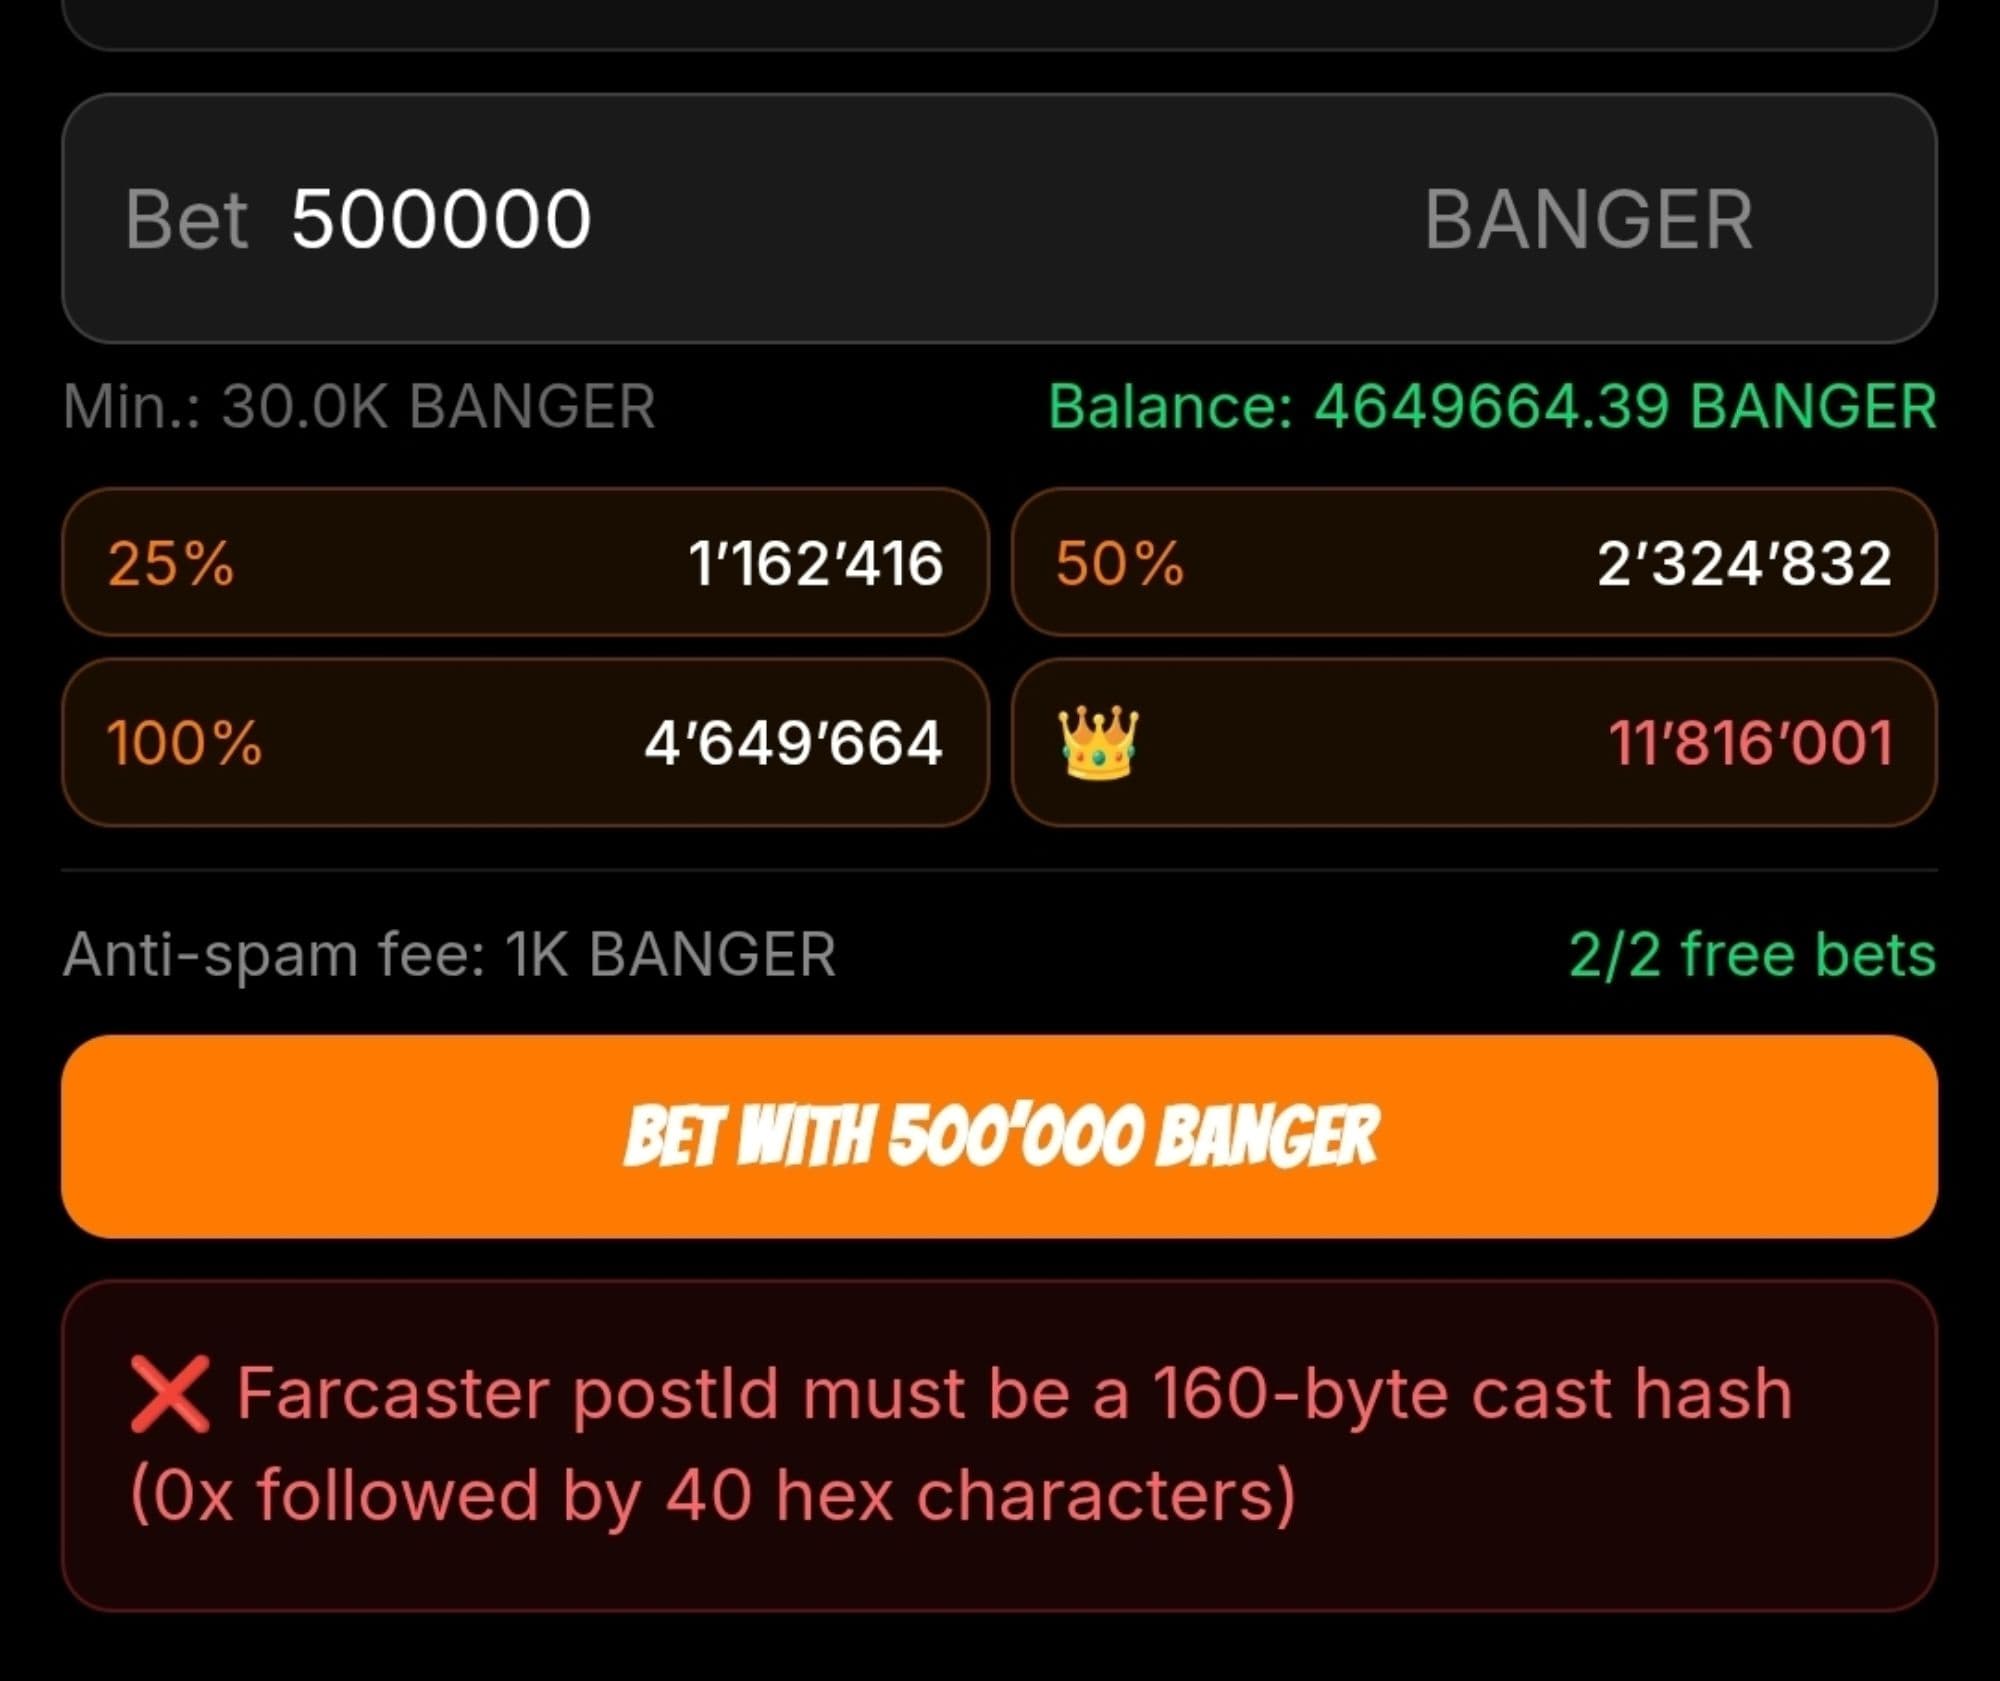This screenshot has width=2000, height=1681.
Task: Click the crown emoji icon
Action: (x=1097, y=743)
